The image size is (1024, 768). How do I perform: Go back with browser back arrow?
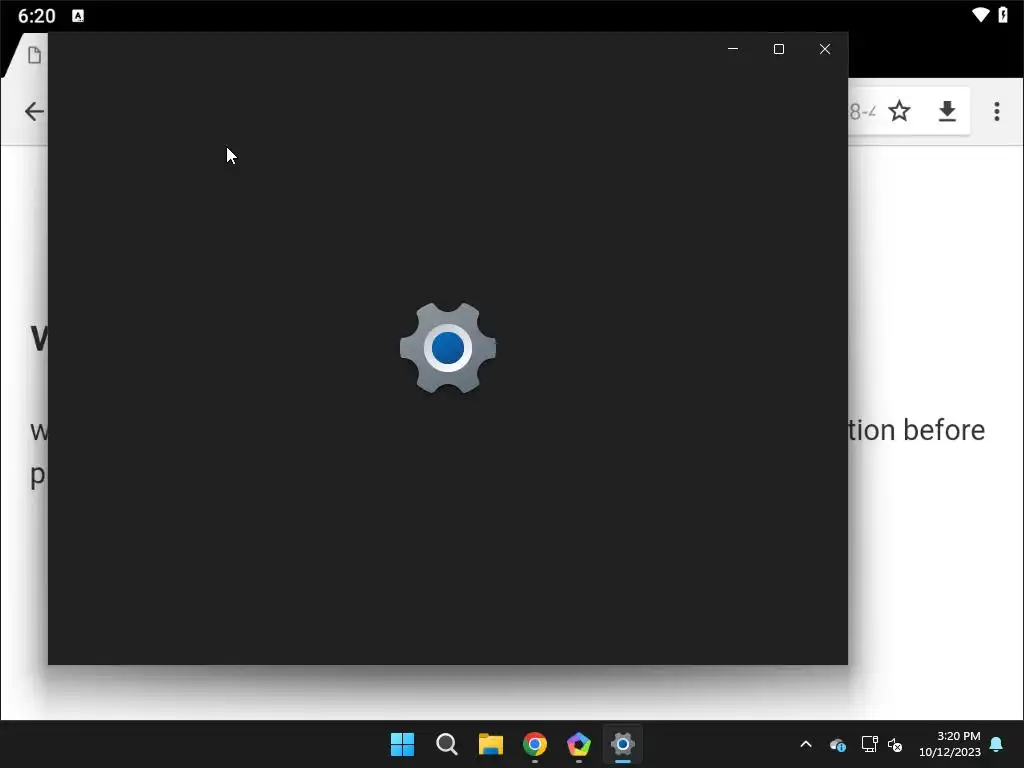tap(34, 111)
